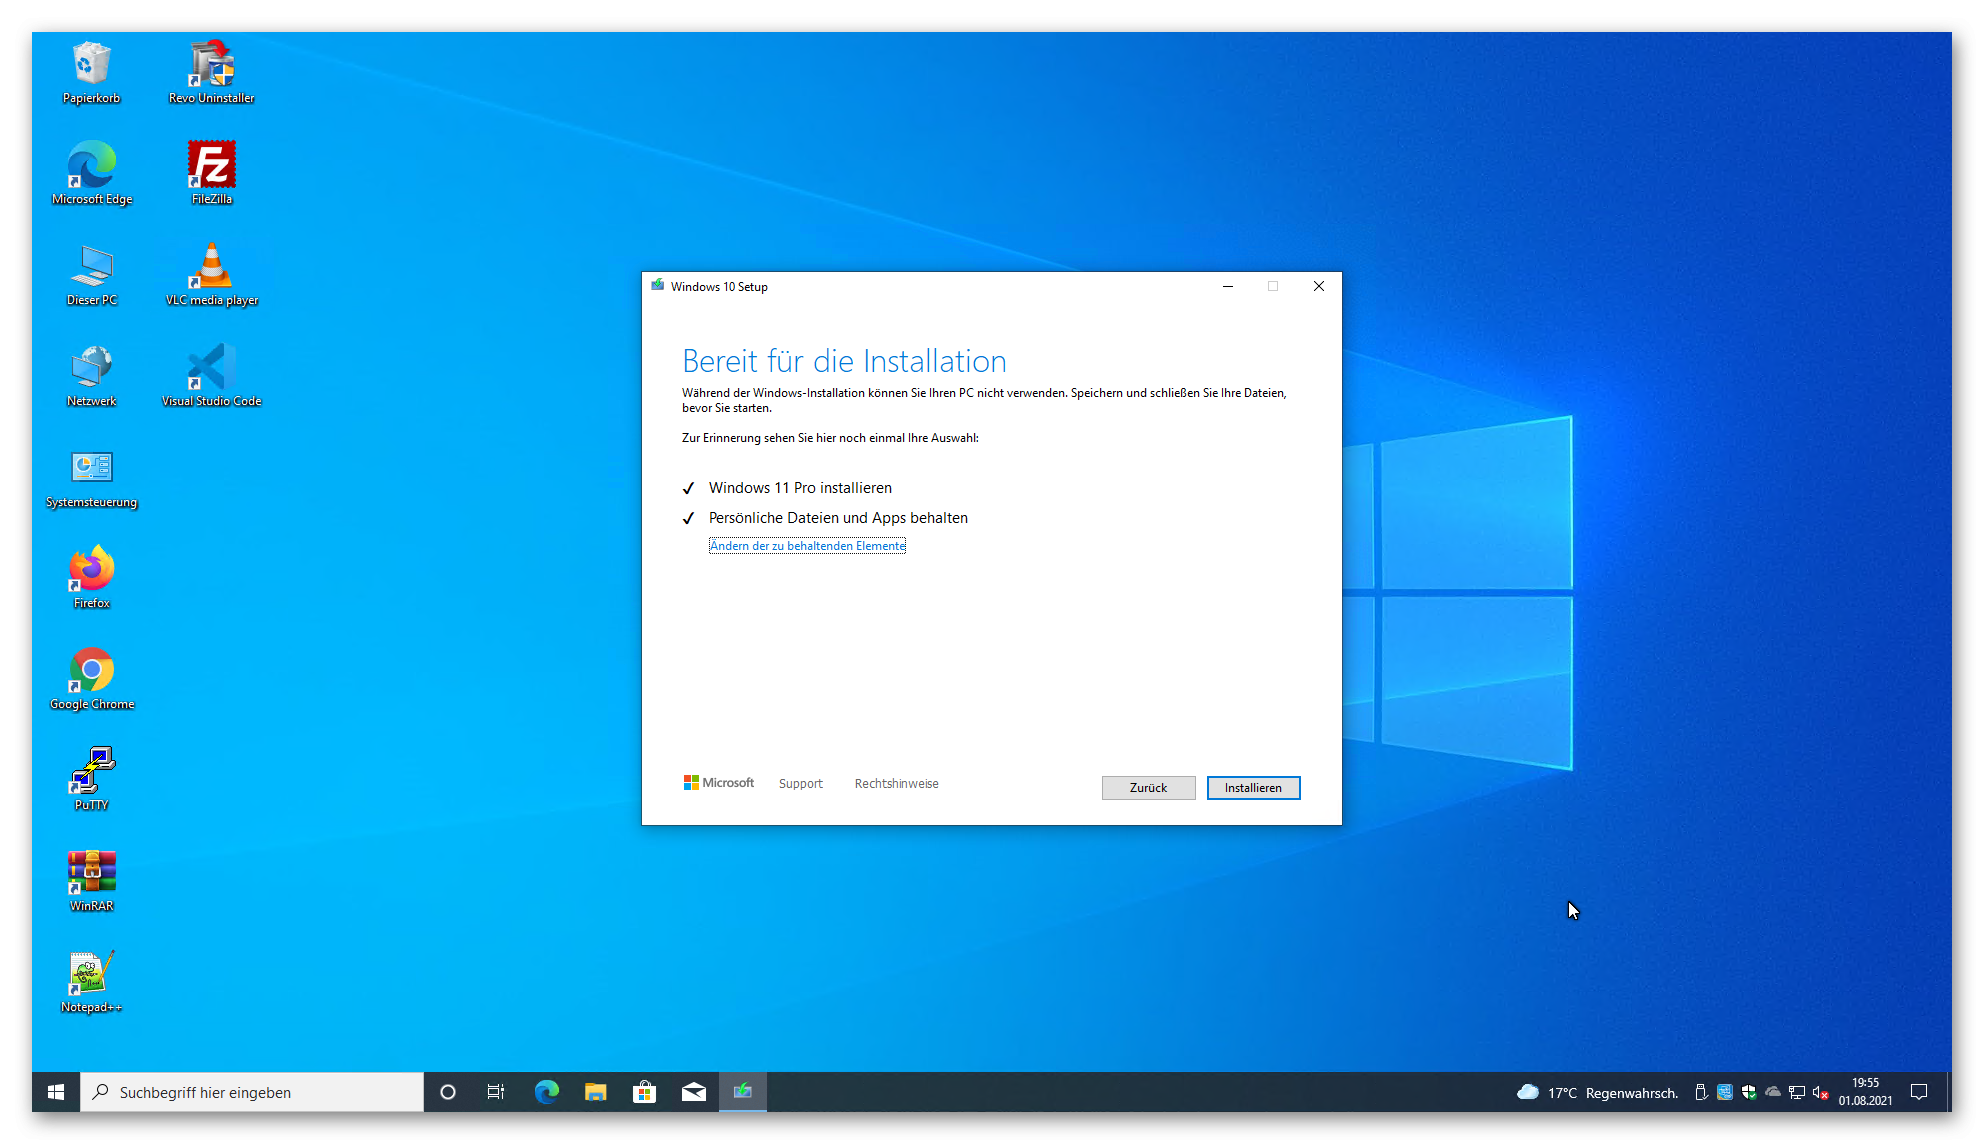The height and width of the screenshot is (1144, 1984).
Task: Select the Microsoft Edge desktop shortcut
Action: 91,173
